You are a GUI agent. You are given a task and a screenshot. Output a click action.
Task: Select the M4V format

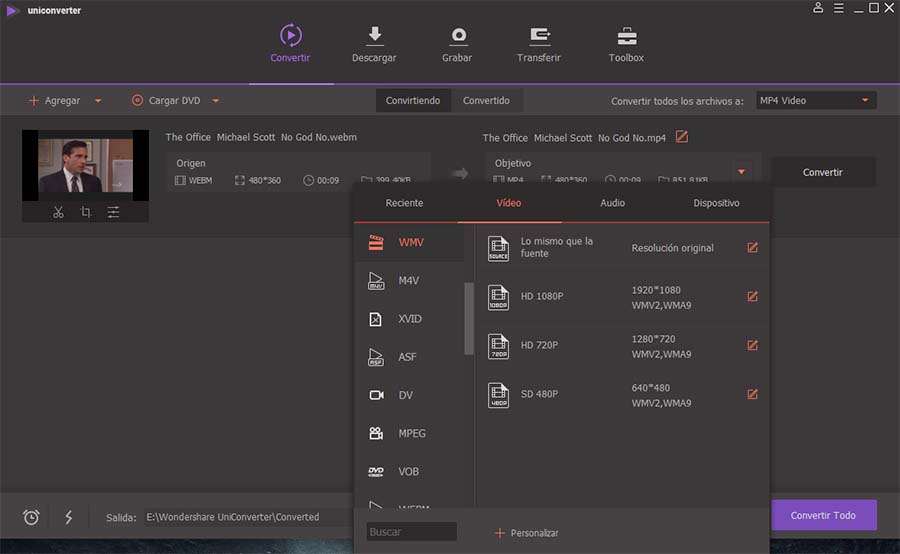[x=410, y=280]
